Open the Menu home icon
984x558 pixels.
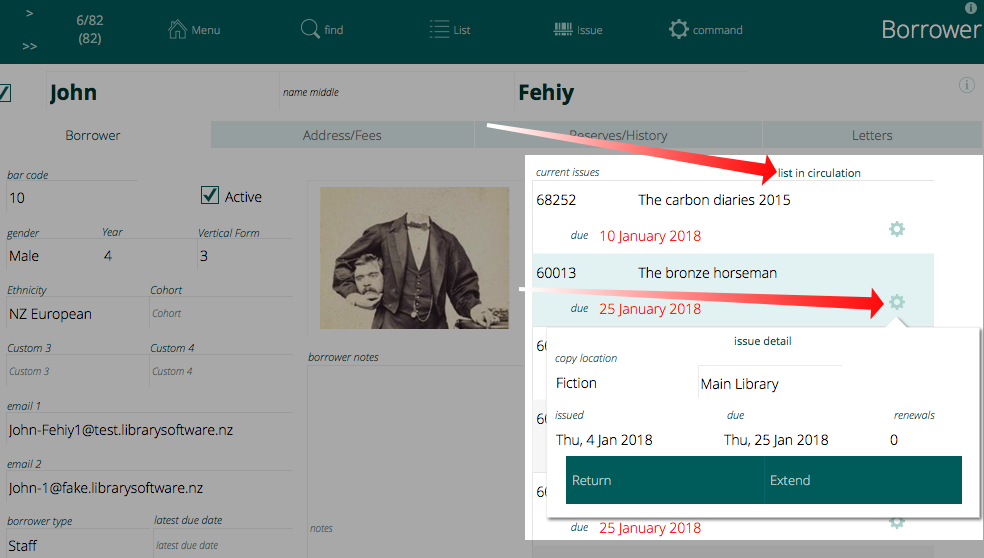coord(178,29)
